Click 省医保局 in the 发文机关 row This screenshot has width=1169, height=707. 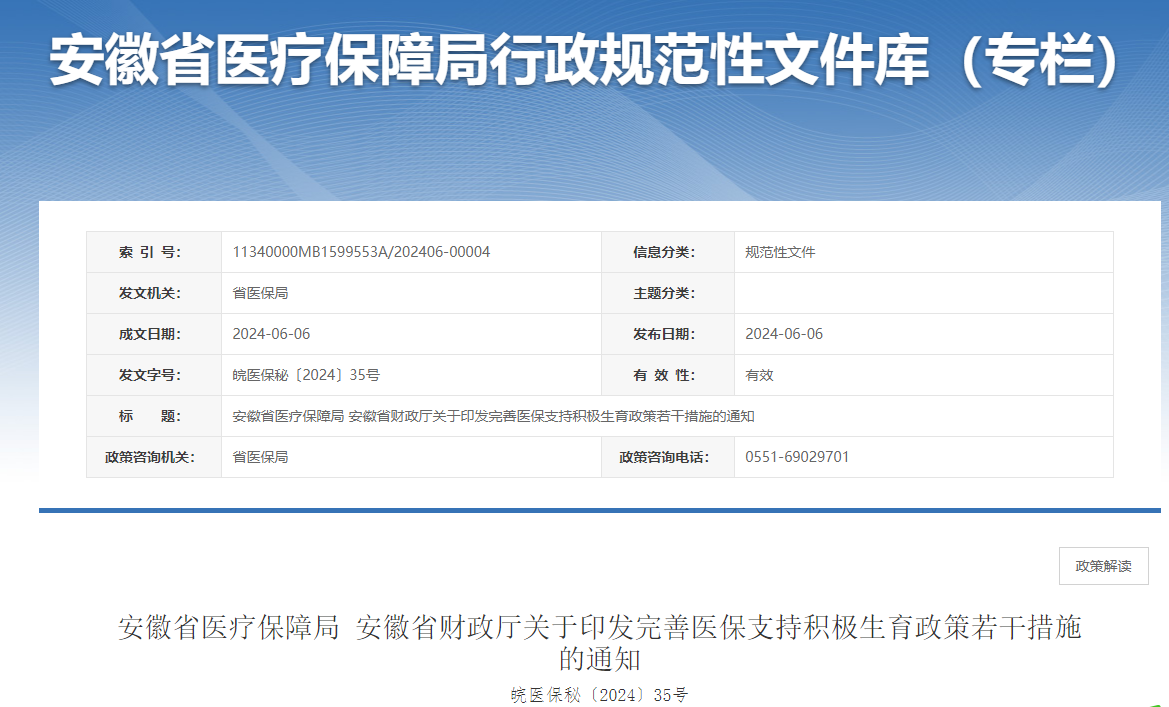(260, 293)
